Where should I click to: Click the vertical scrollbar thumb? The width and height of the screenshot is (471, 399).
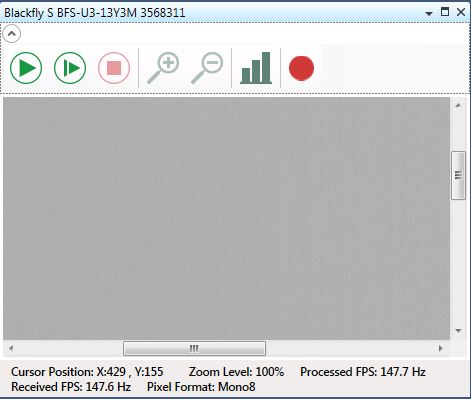point(458,175)
